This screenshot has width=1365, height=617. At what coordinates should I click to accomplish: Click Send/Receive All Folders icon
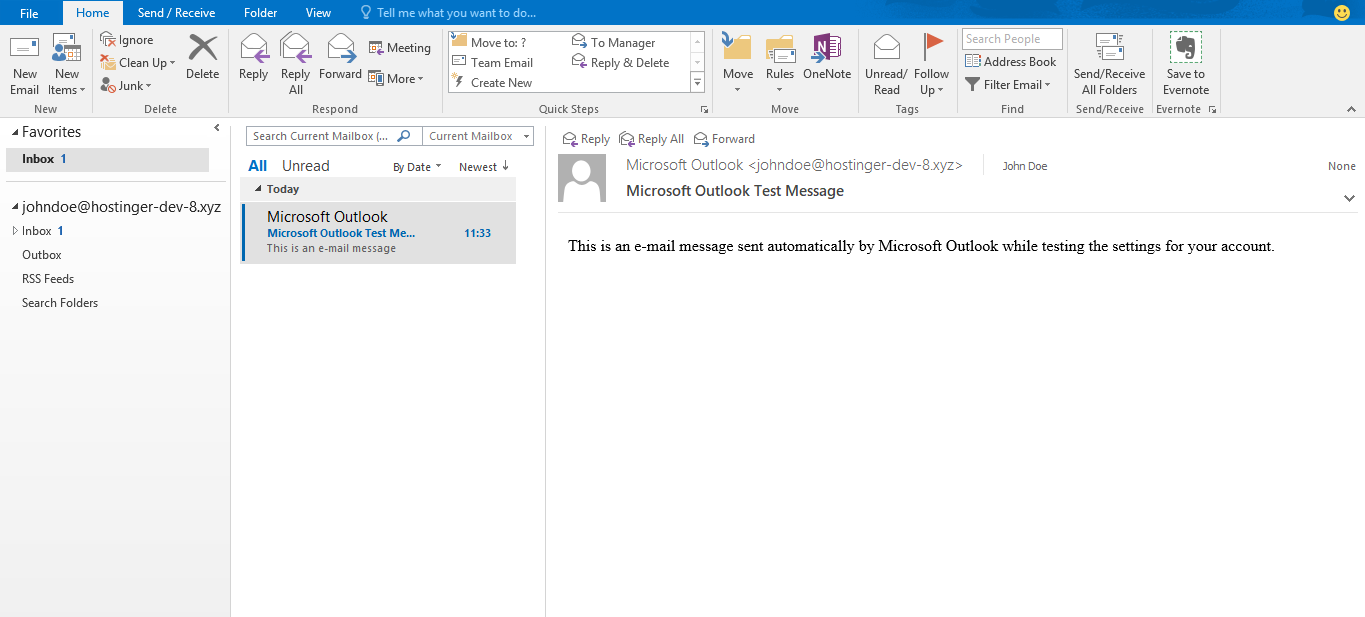(x=1109, y=49)
